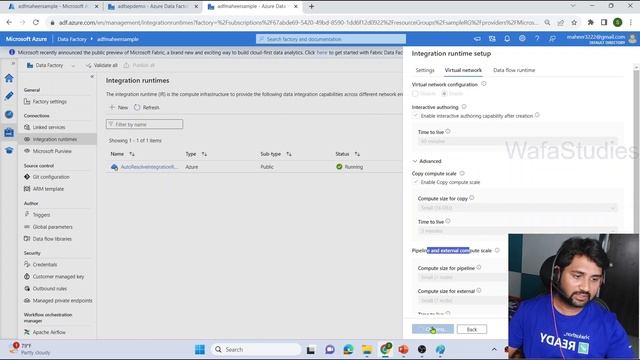Open Data Factory dropdown in toolbar

click(51, 65)
